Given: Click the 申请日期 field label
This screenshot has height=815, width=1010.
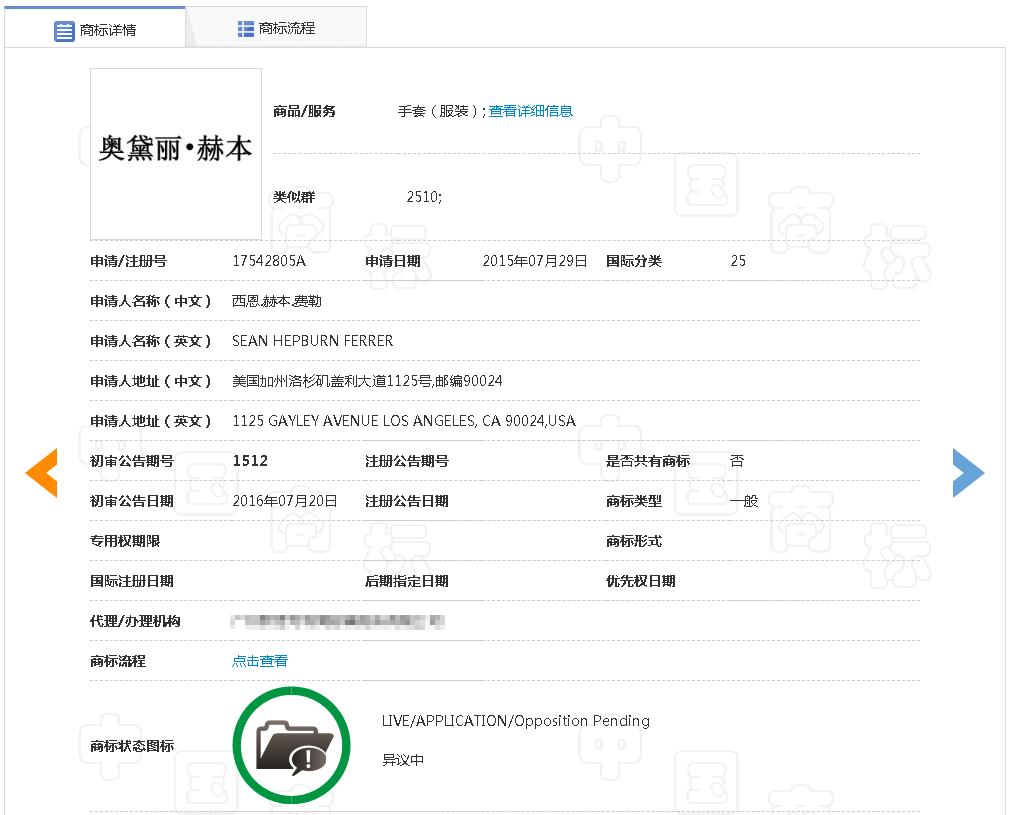Looking at the screenshot, I should [x=392, y=261].
